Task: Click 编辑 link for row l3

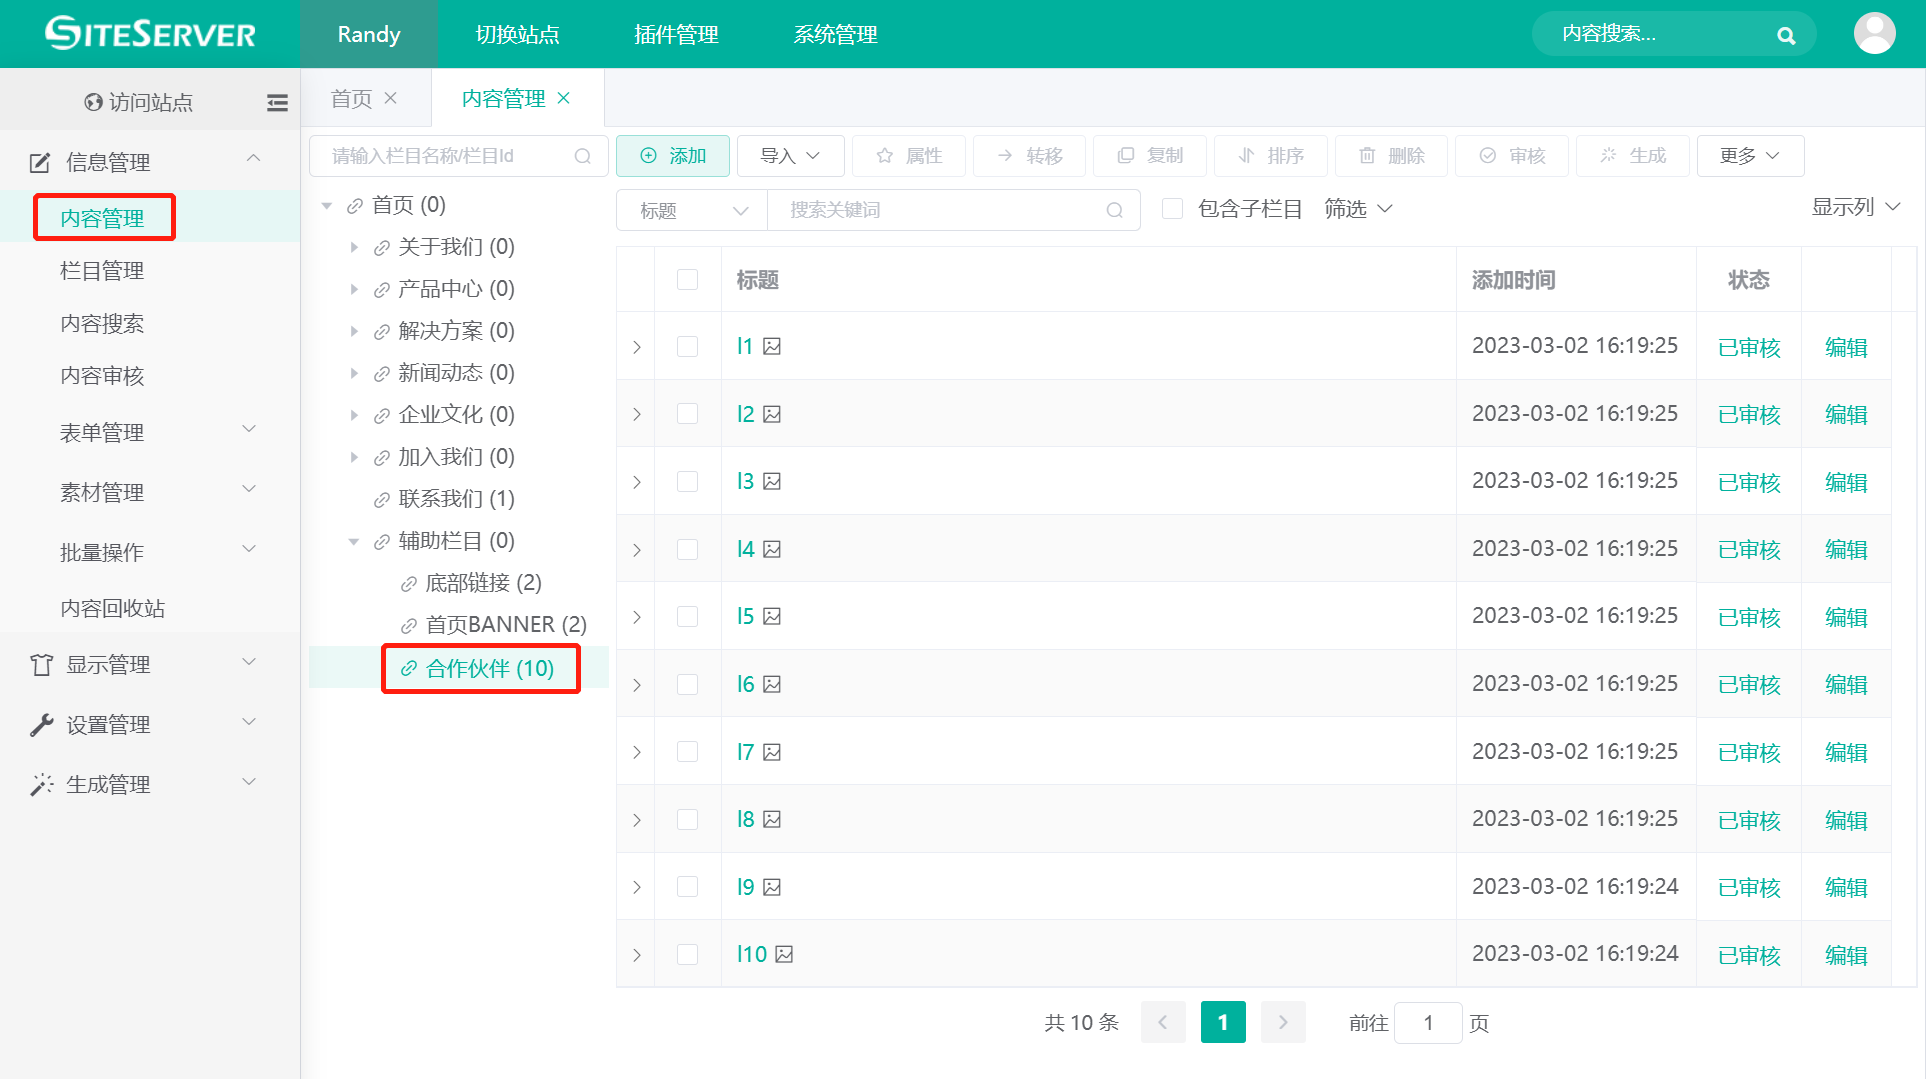Action: [x=1845, y=482]
